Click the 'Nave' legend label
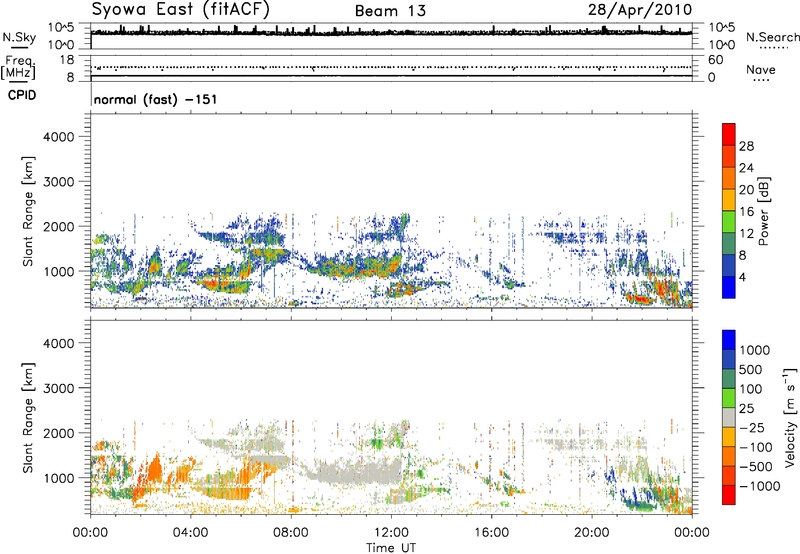 [761, 69]
